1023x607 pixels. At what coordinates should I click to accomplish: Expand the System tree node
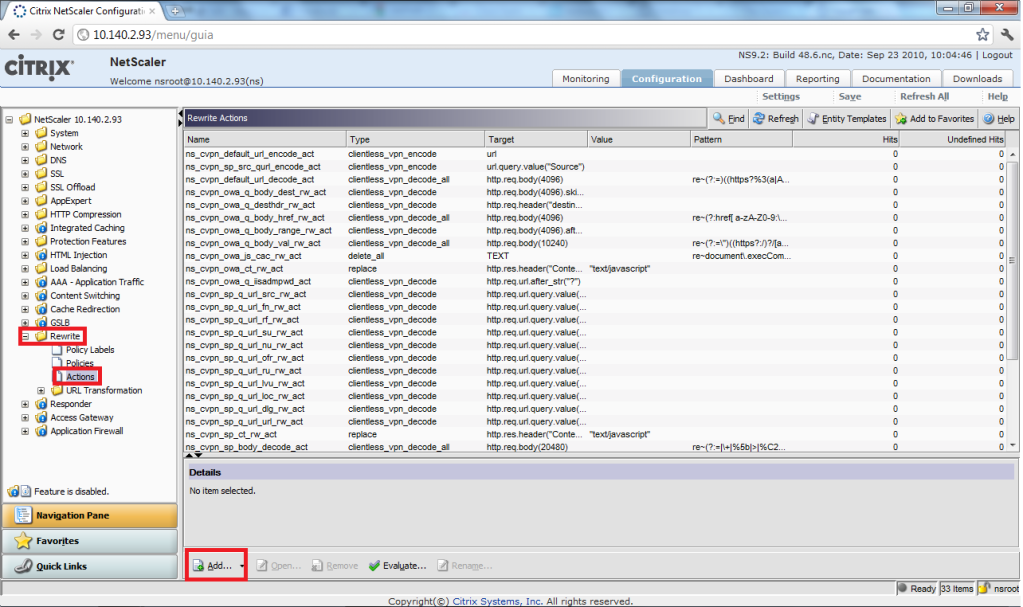[x=25, y=133]
